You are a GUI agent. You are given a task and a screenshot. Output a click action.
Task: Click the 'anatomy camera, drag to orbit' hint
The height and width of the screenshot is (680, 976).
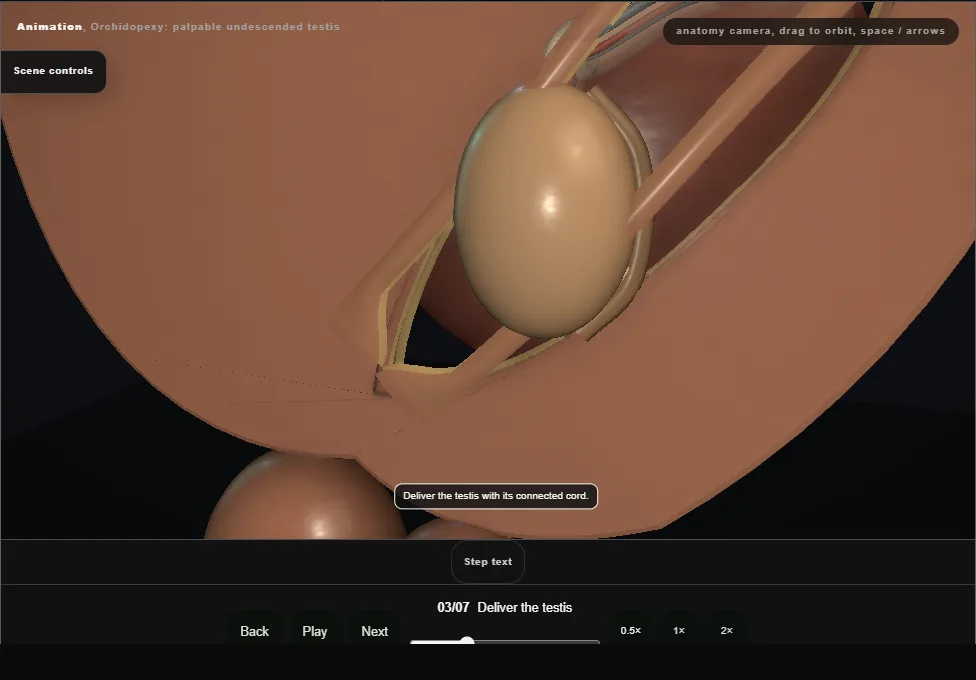click(810, 31)
